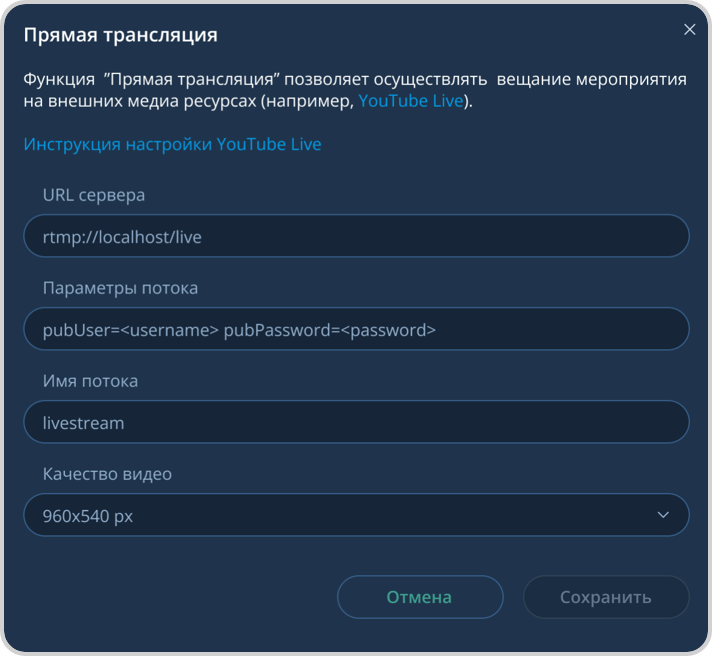Close the Прямая трансляция dialog
Viewport: 712px width, 656px height.
689,30
